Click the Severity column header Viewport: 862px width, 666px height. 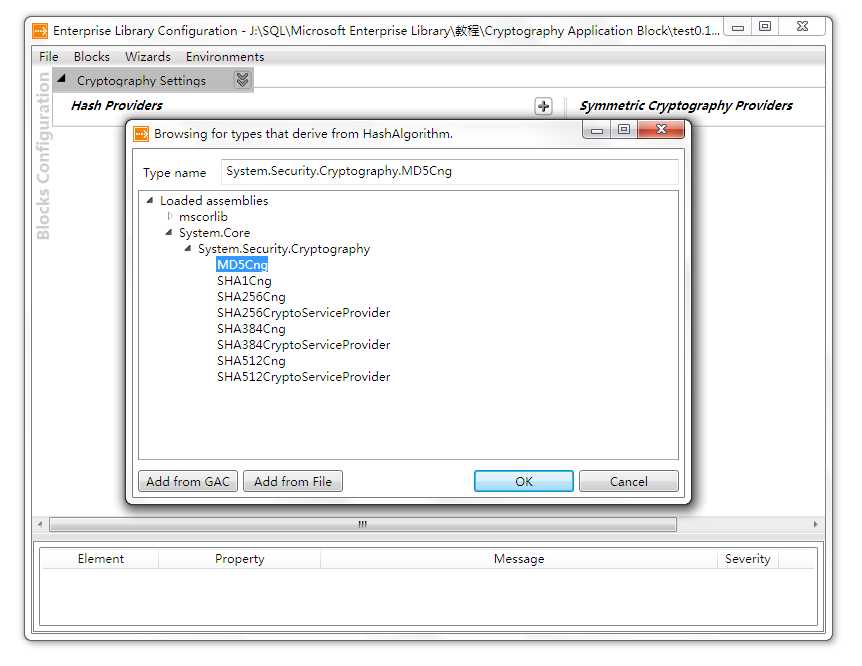[x=748, y=559]
